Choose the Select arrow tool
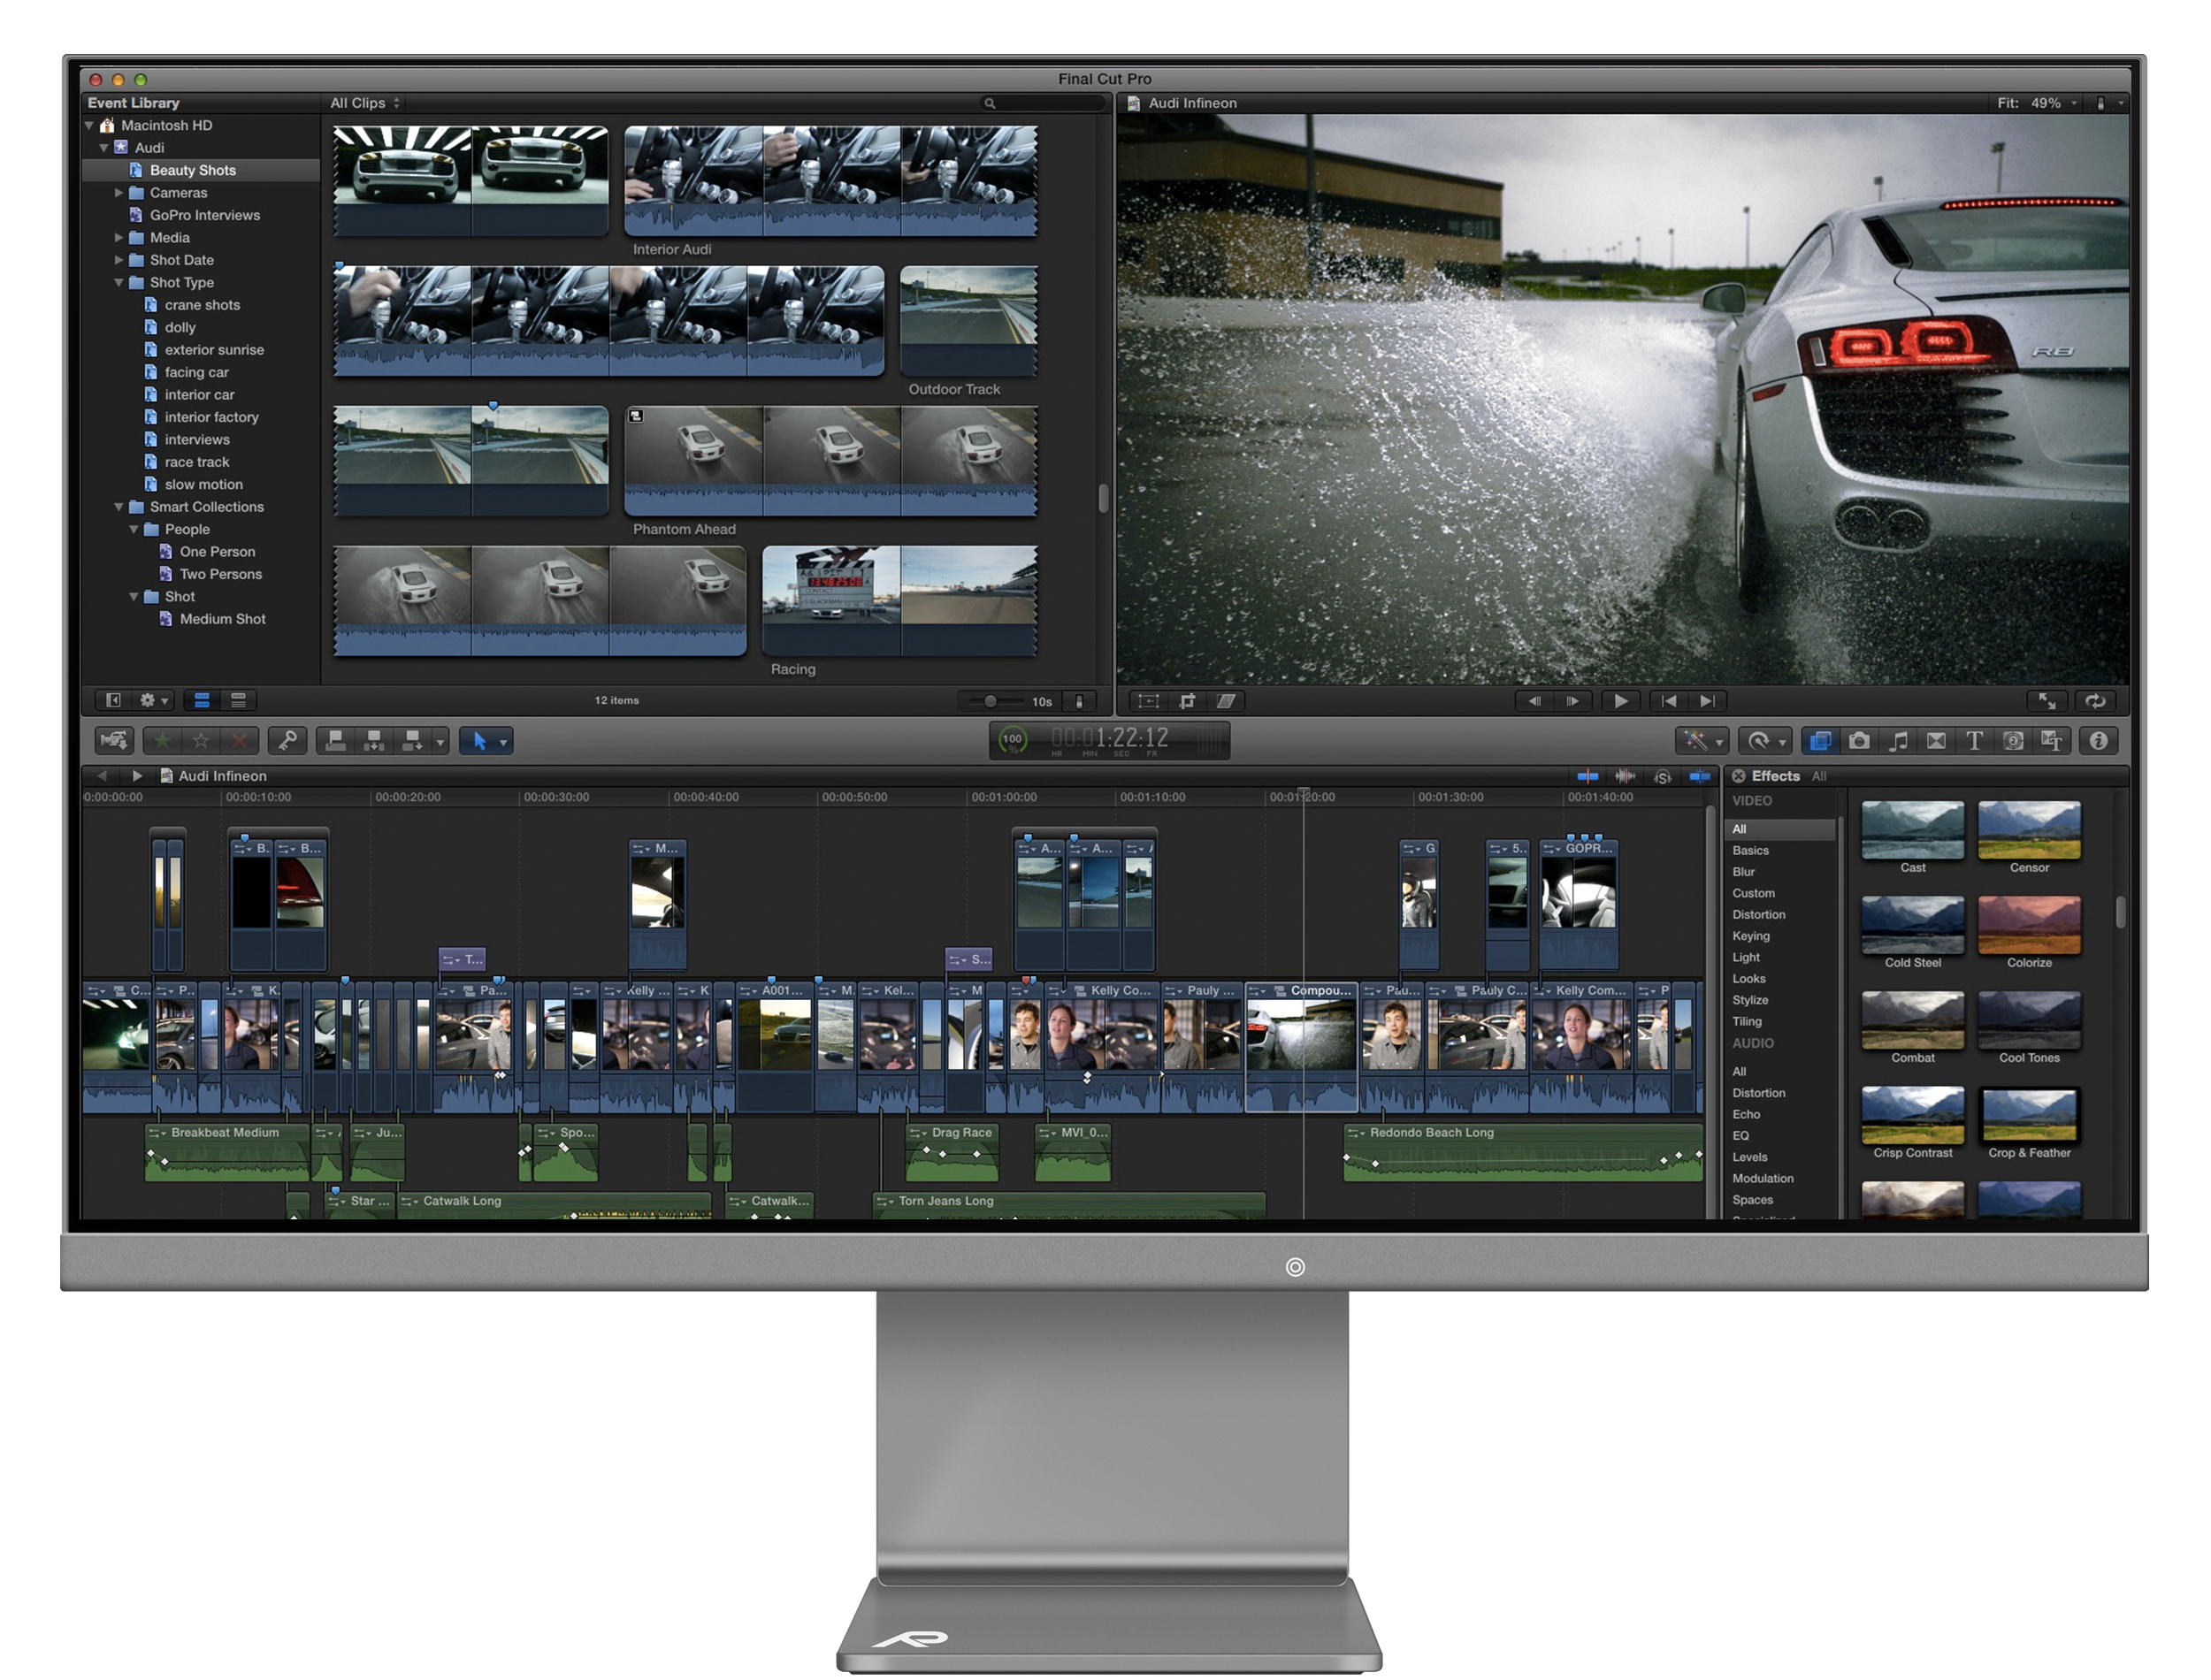The height and width of the screenshot is (1680, 2211). pos(480,741)
